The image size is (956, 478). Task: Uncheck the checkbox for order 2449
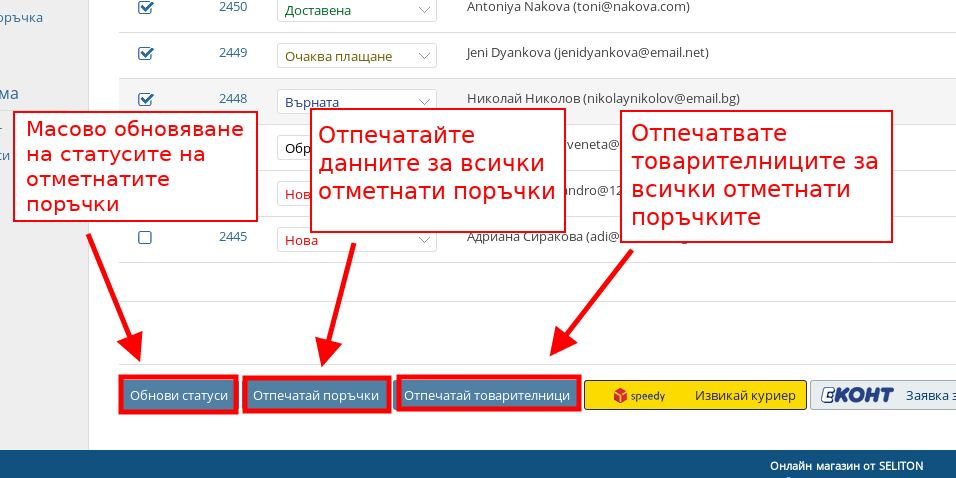click(x=145, y=54)
